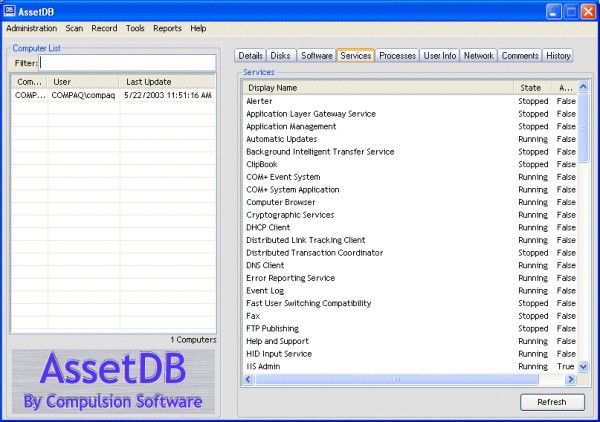Screen dimensions: 600x422
Task: Open the Reports menu
Action: pyautogui.click(x=167, y=28)
